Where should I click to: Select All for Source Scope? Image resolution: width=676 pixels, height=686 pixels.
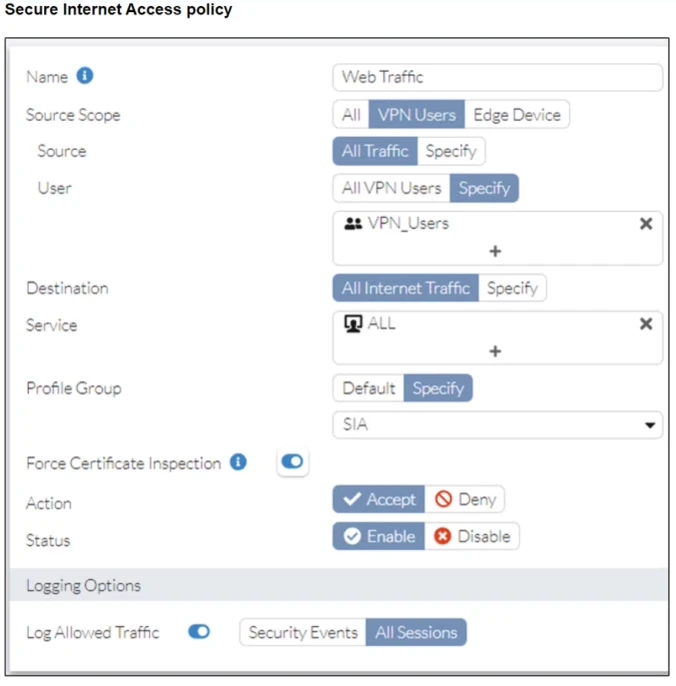point(351,114)
